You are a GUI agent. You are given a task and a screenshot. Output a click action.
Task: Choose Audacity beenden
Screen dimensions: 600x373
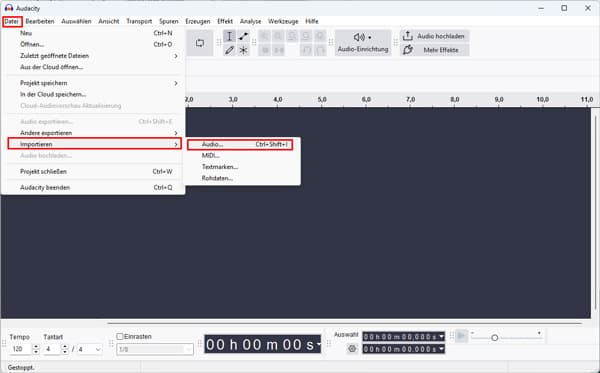click(x=94, y=187)
